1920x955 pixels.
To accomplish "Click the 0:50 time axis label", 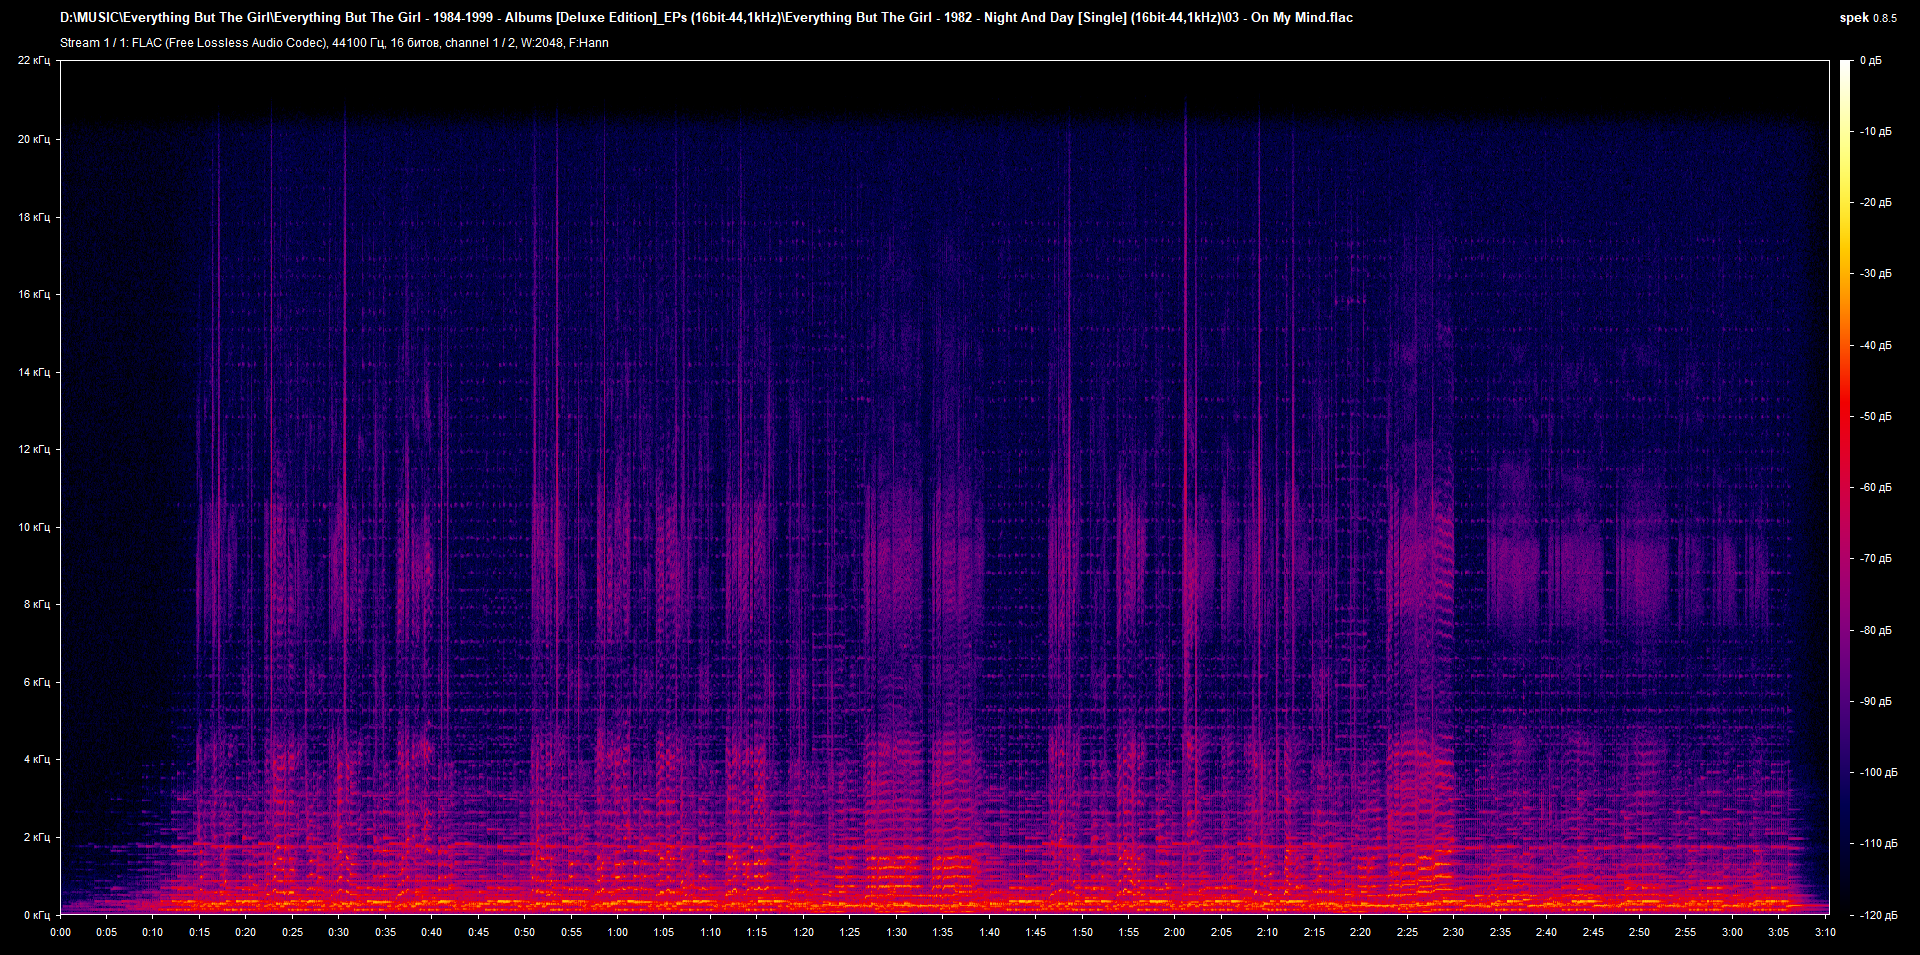I will coord(525,932).
